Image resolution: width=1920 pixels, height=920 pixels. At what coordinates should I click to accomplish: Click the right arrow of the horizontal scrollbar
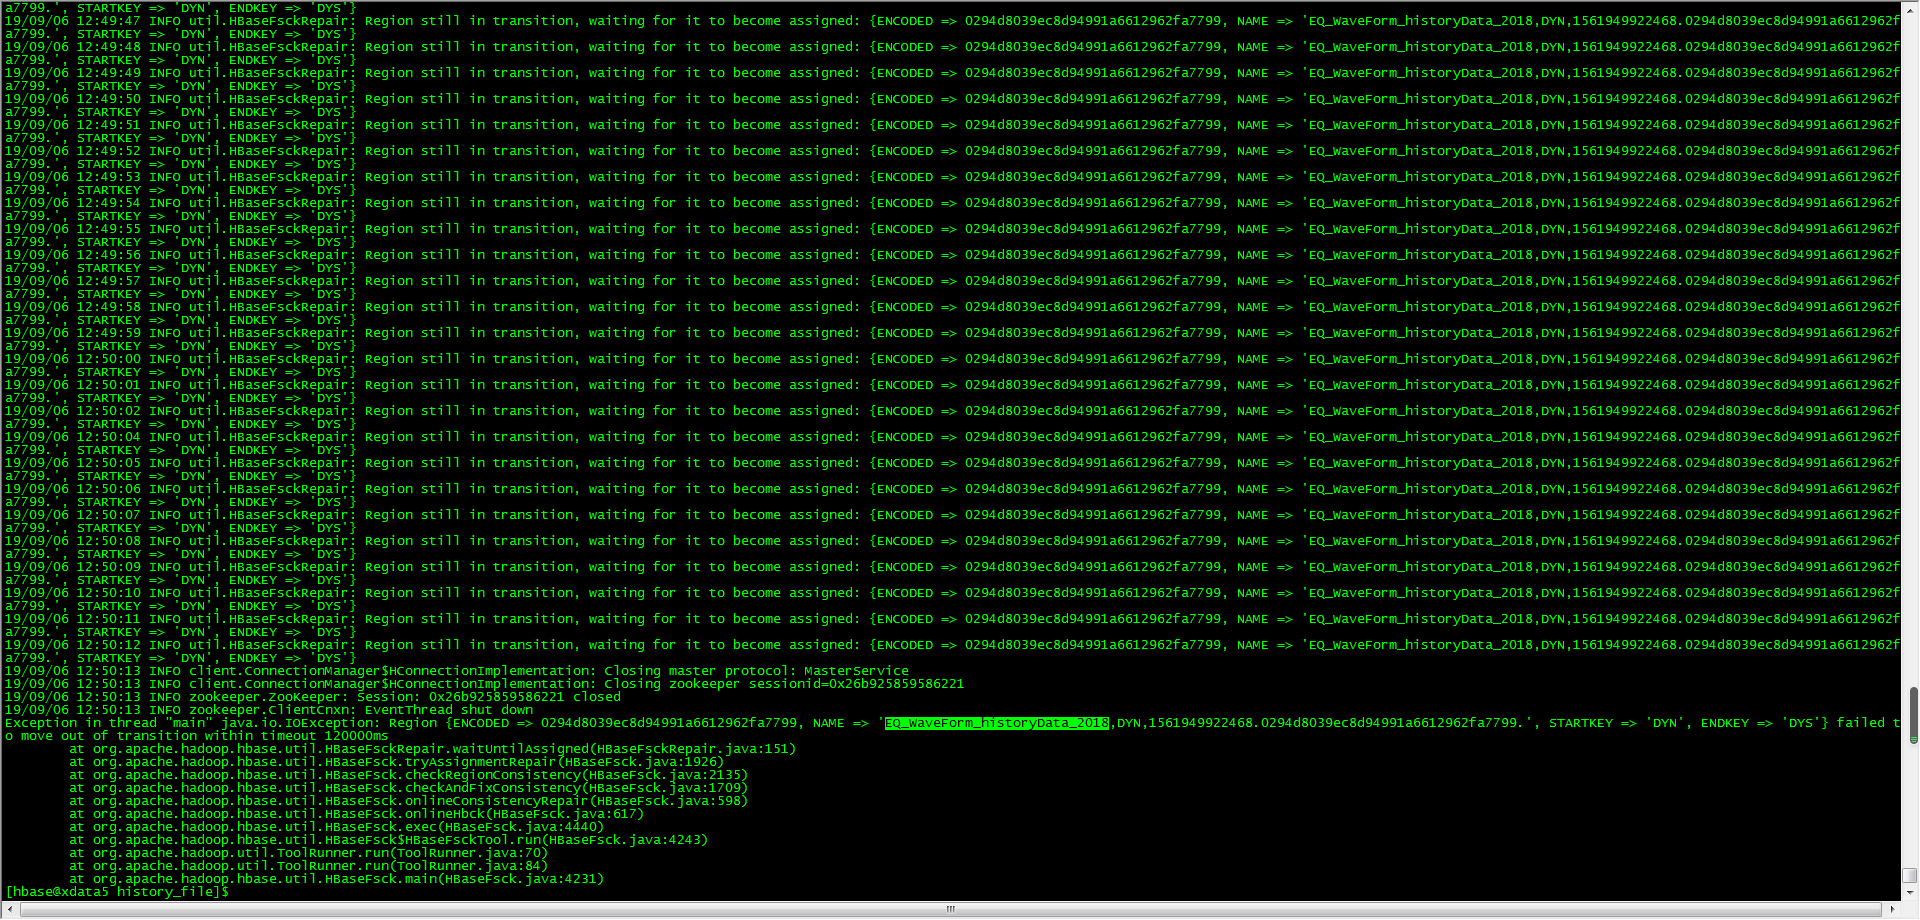pyautogui.click(x=1893, y=909)
